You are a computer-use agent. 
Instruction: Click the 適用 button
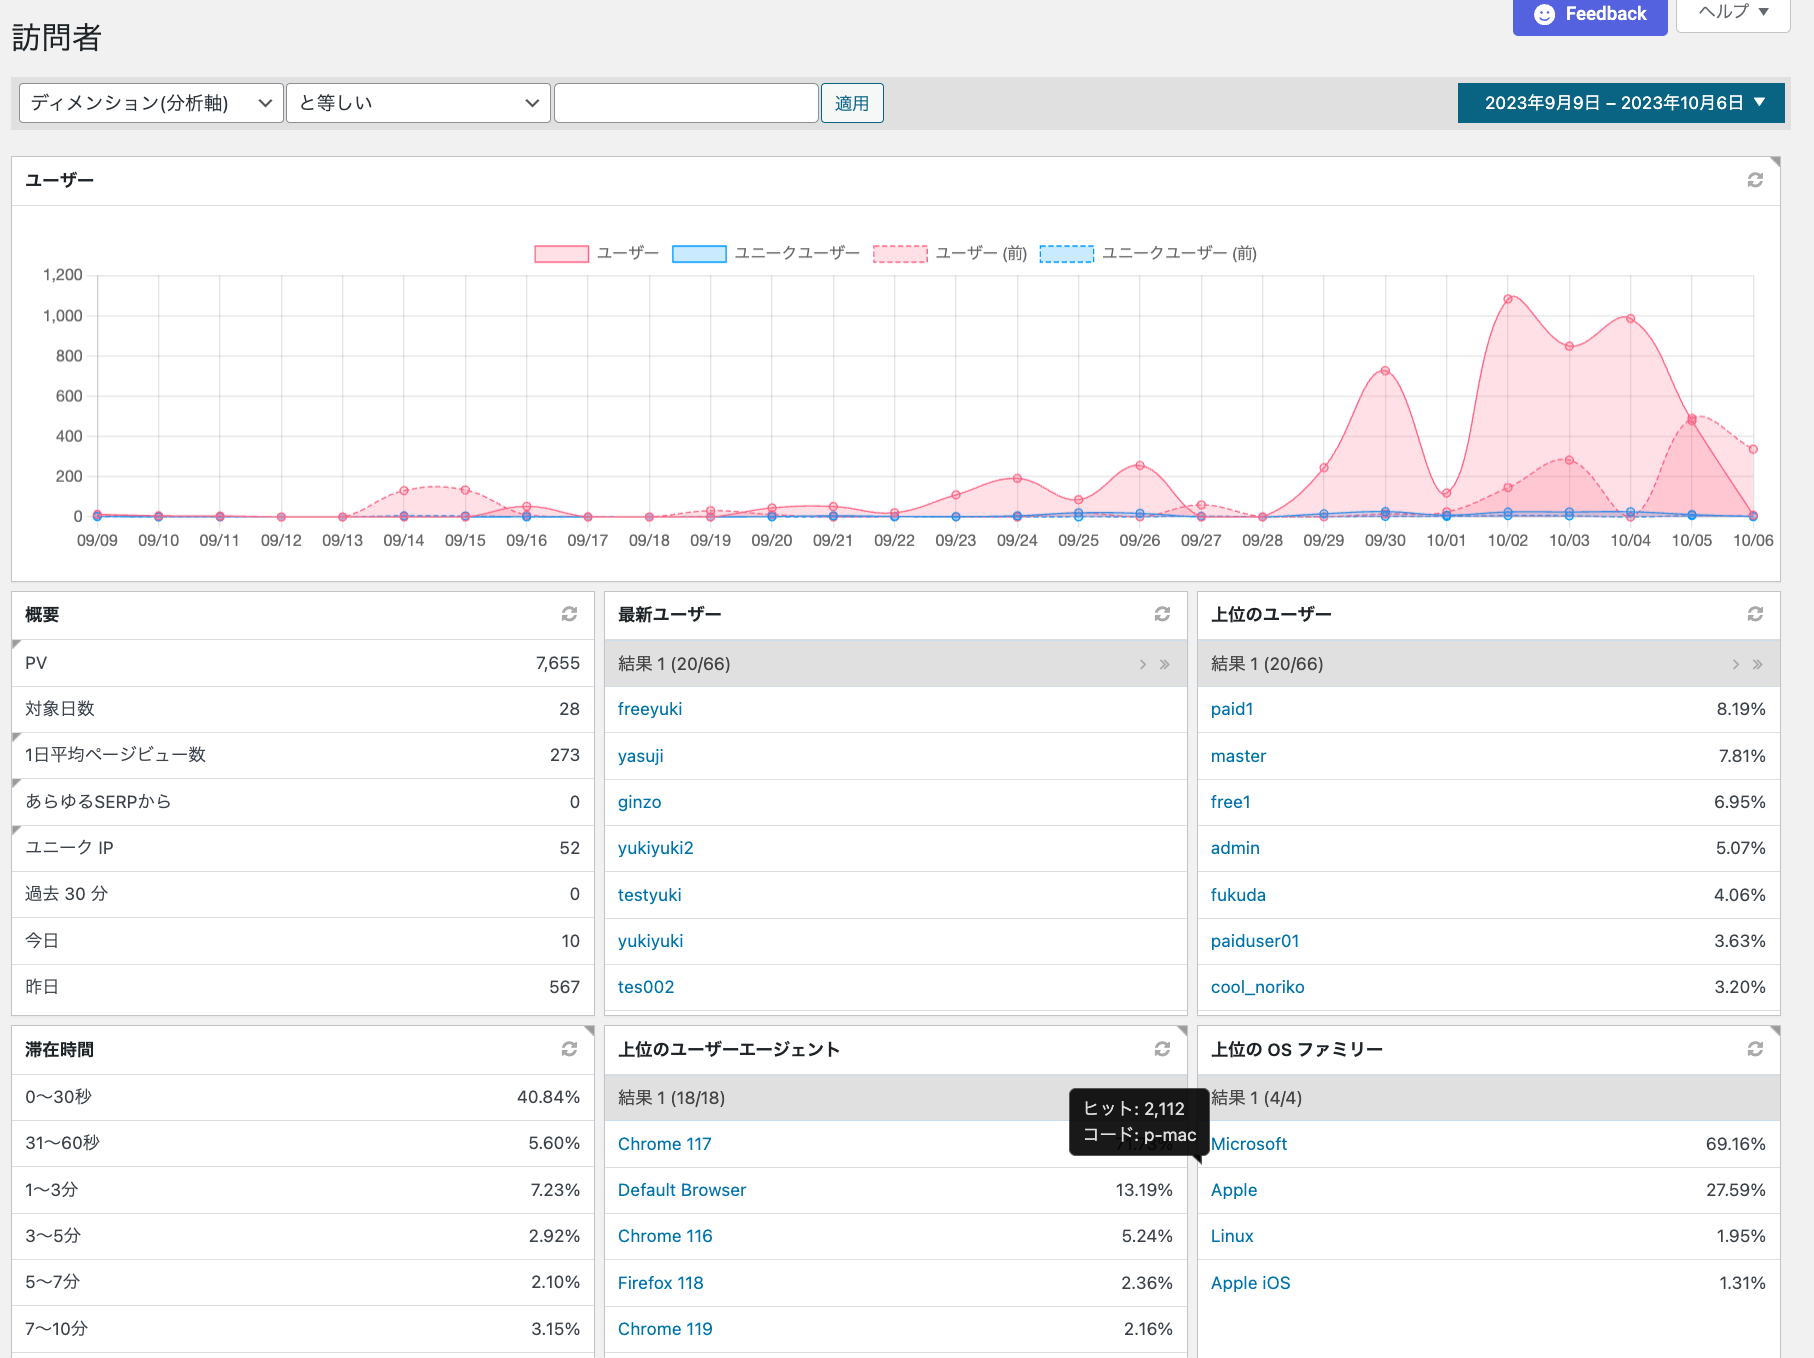(851, 103)
